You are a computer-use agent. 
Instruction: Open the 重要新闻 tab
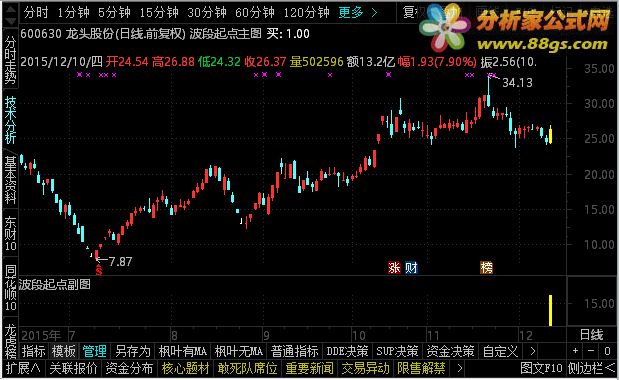coord(310,368)
